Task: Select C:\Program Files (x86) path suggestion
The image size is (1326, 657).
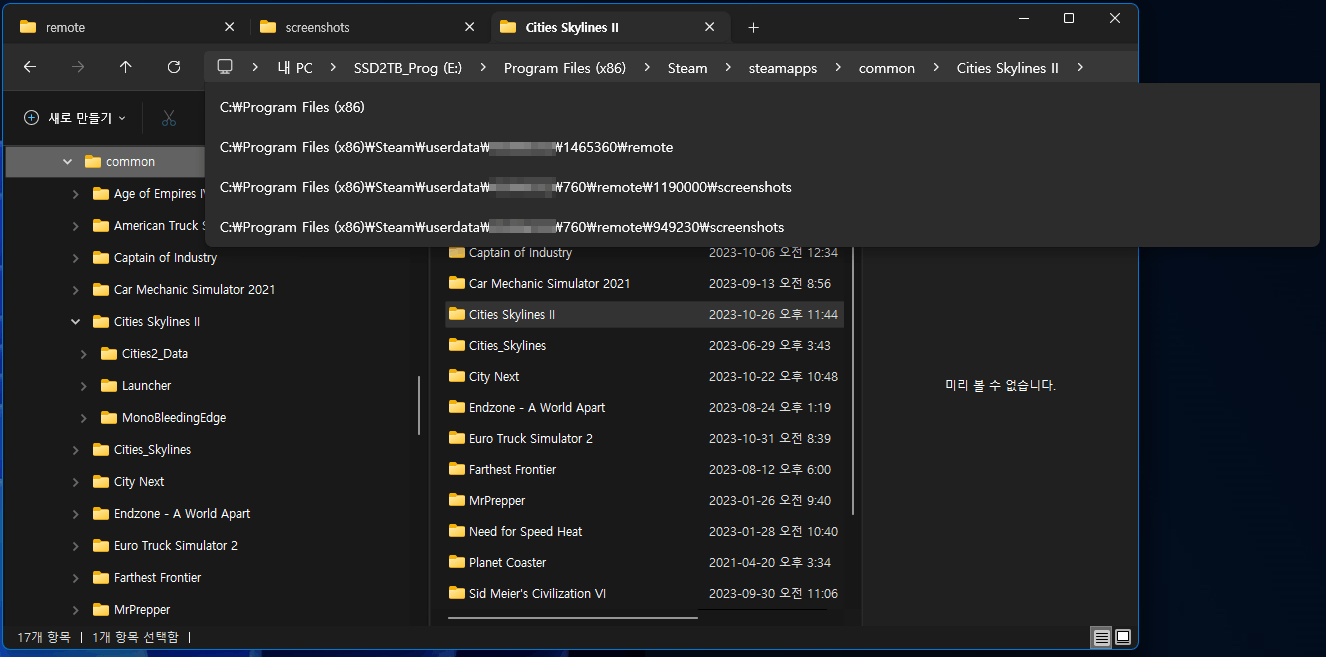Action: coord(762,106)
